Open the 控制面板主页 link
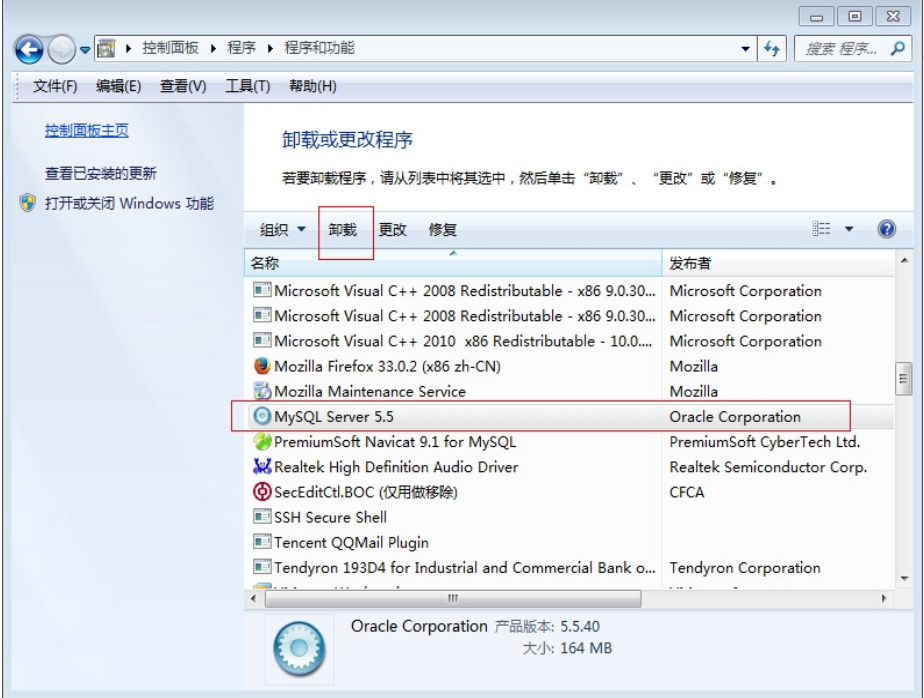This screenshot has height=698, width=924. click(87, 130)
